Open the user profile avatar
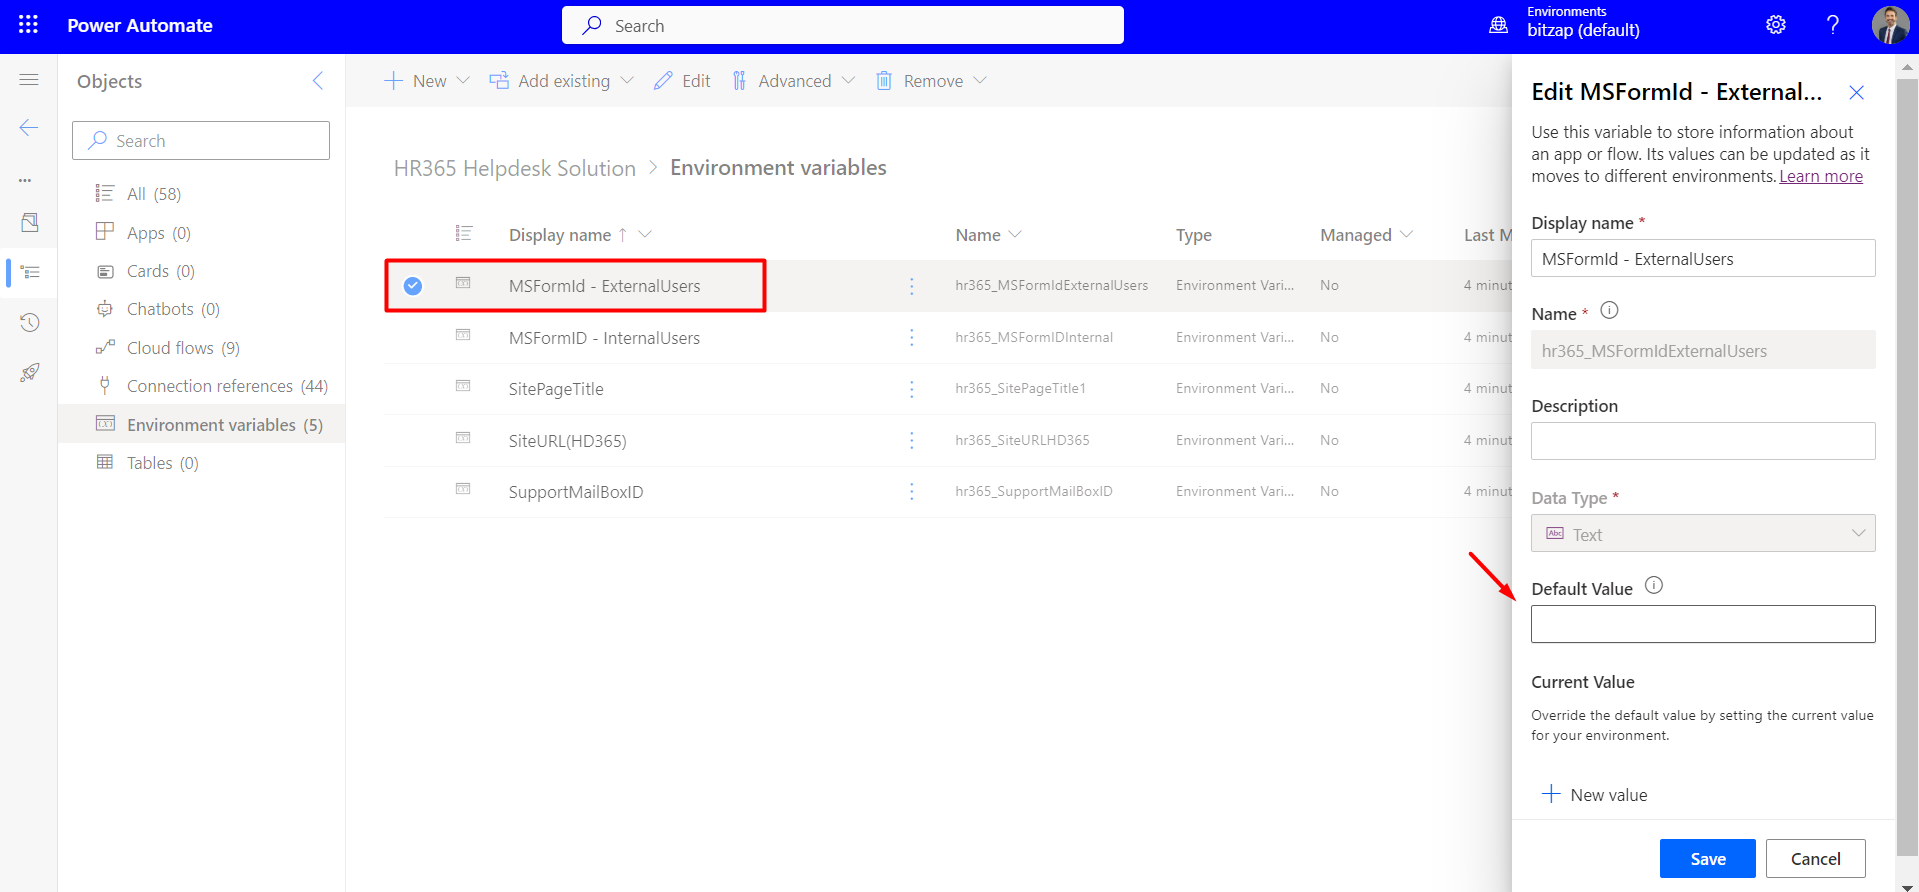Image resolution: width=1919 pixels, height=892 pixels. pos(1890,25)
